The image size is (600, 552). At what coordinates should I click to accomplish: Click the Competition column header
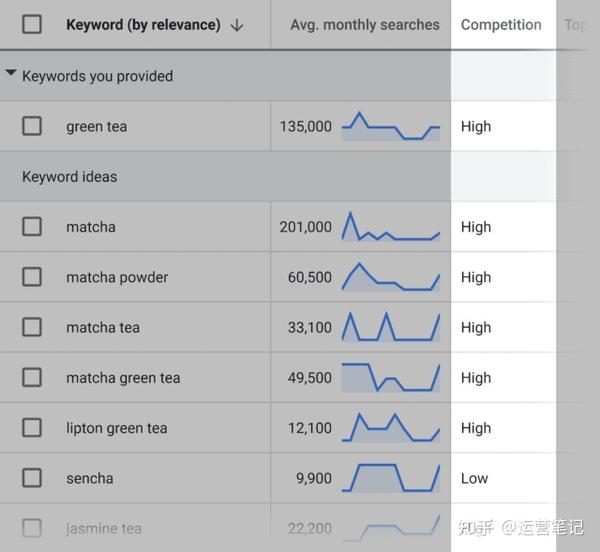point(501,25)
